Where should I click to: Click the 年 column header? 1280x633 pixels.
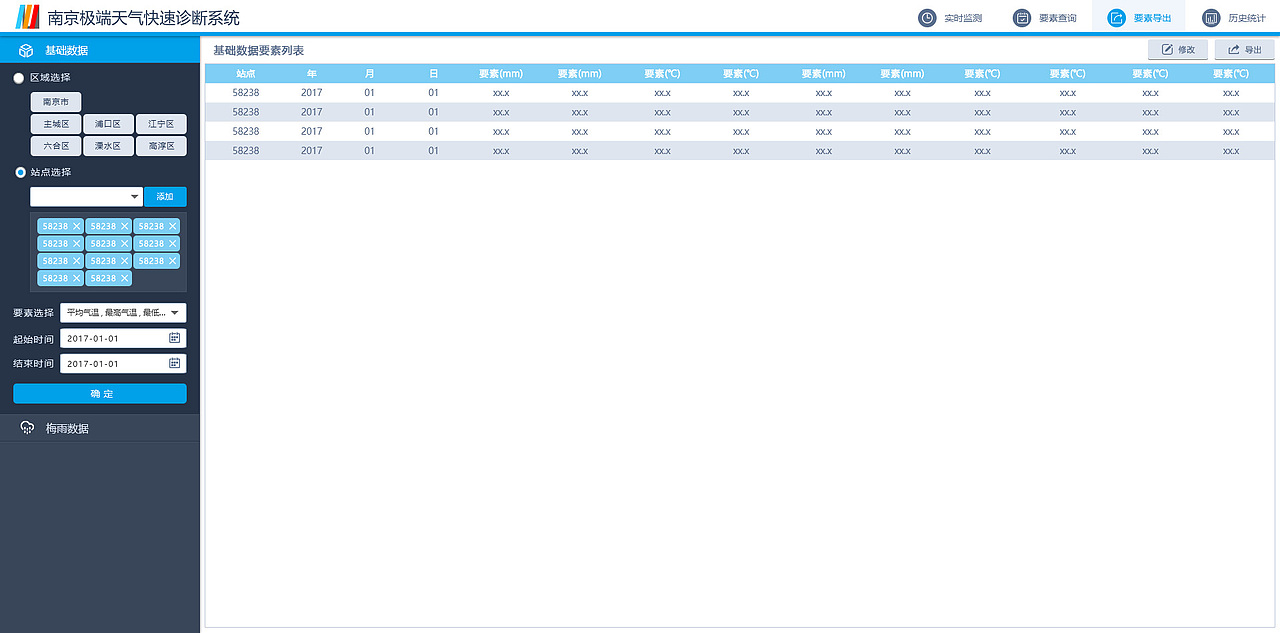[x=312, y=74]
